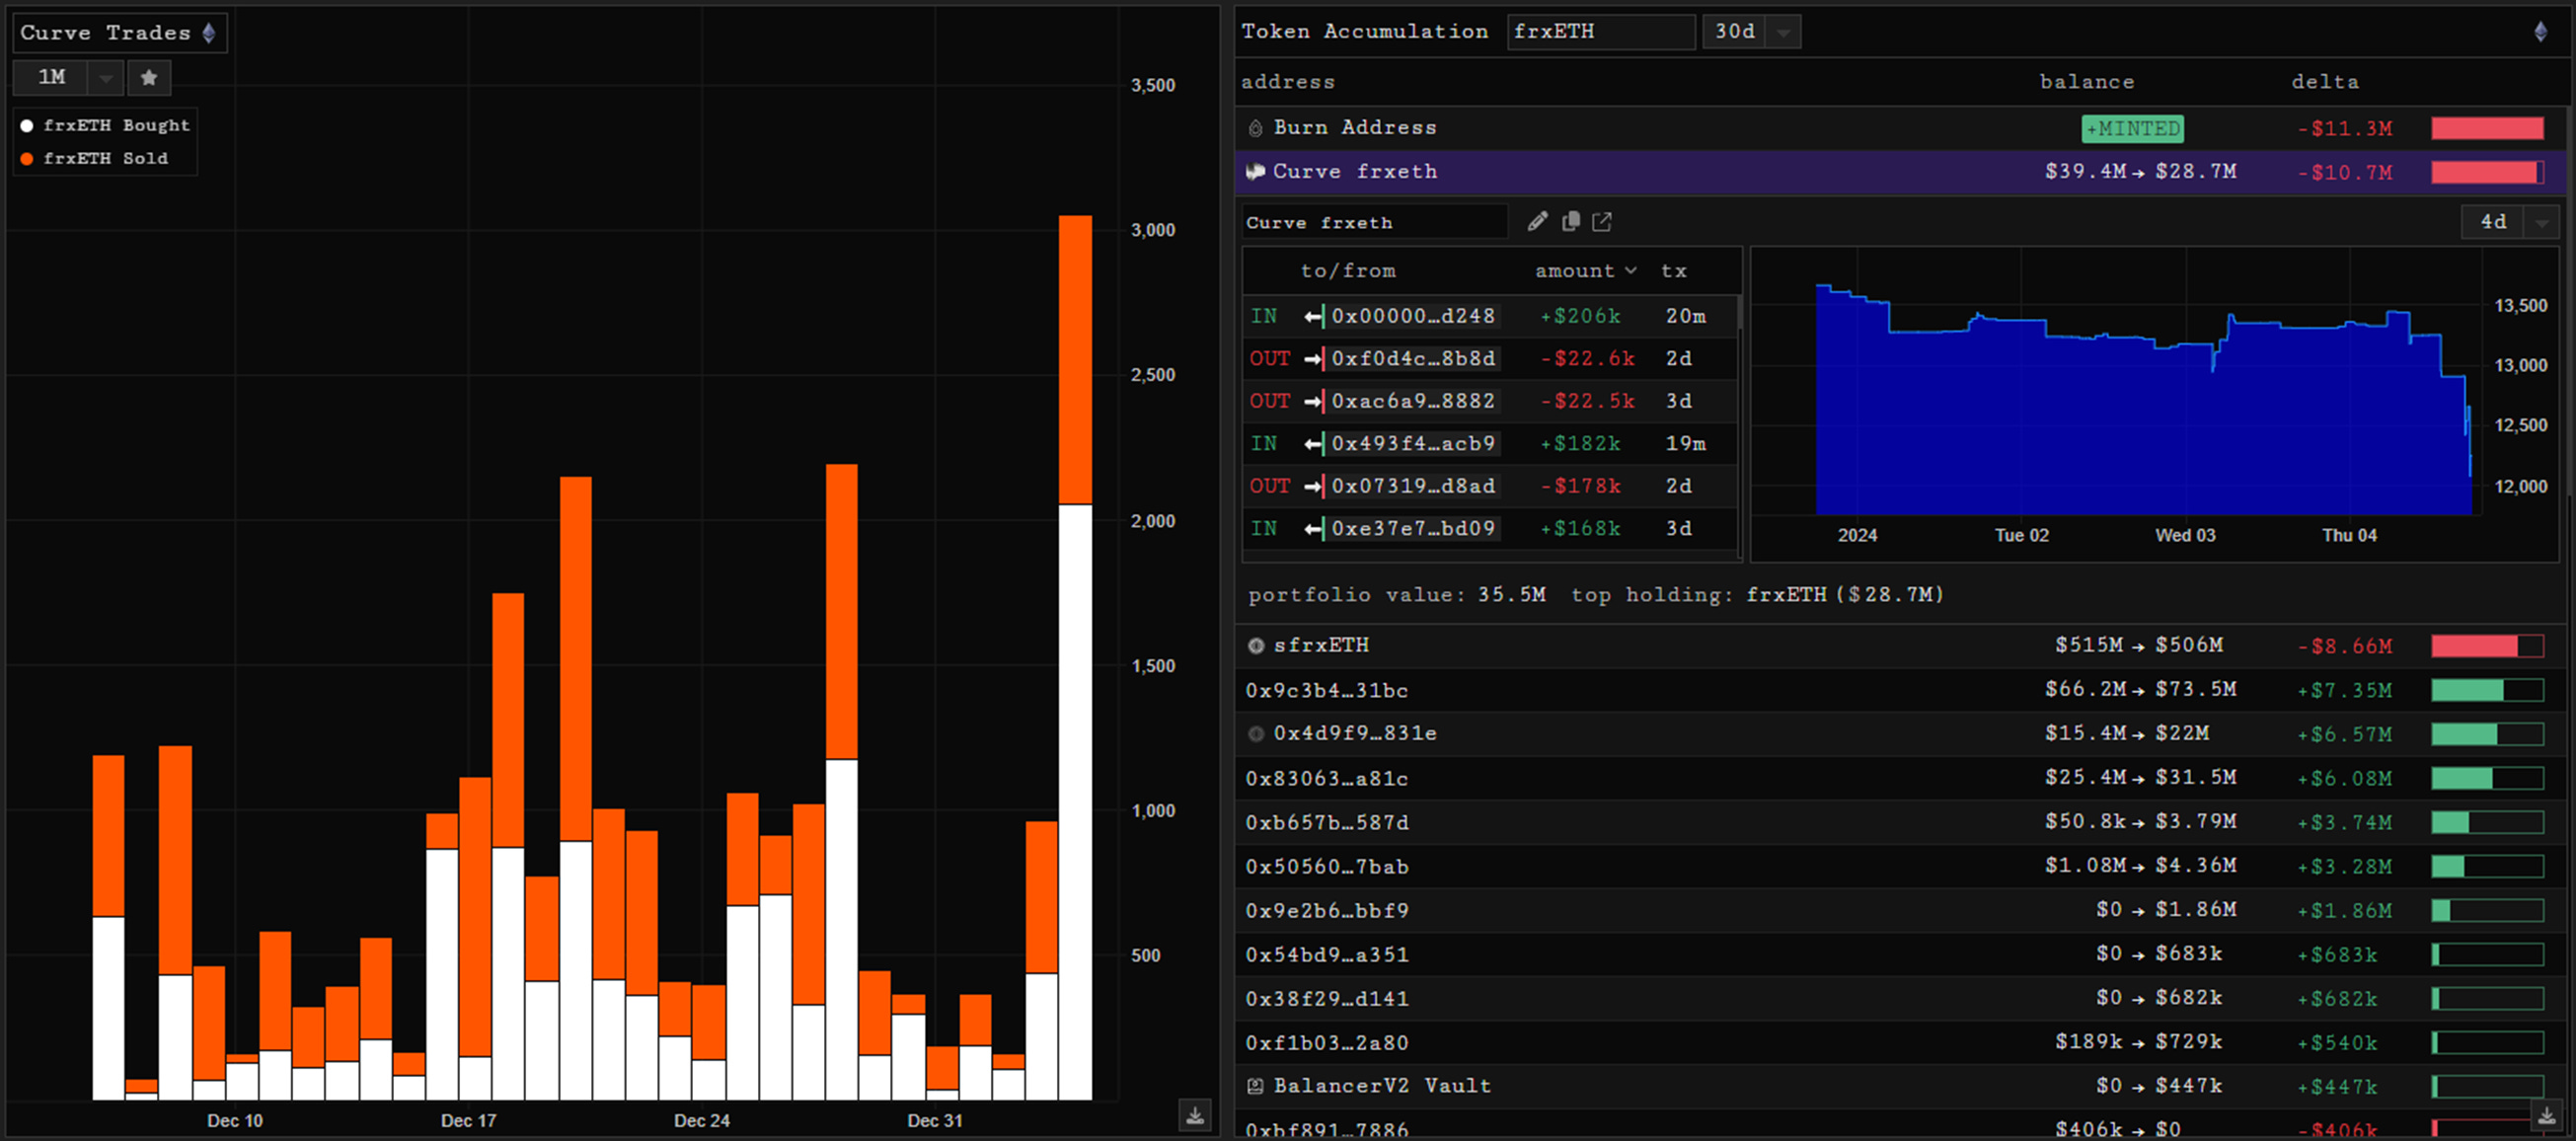
Task: Open the 1M timeframe dropdown
Action: pyautogui.click(x=105, y=77)
